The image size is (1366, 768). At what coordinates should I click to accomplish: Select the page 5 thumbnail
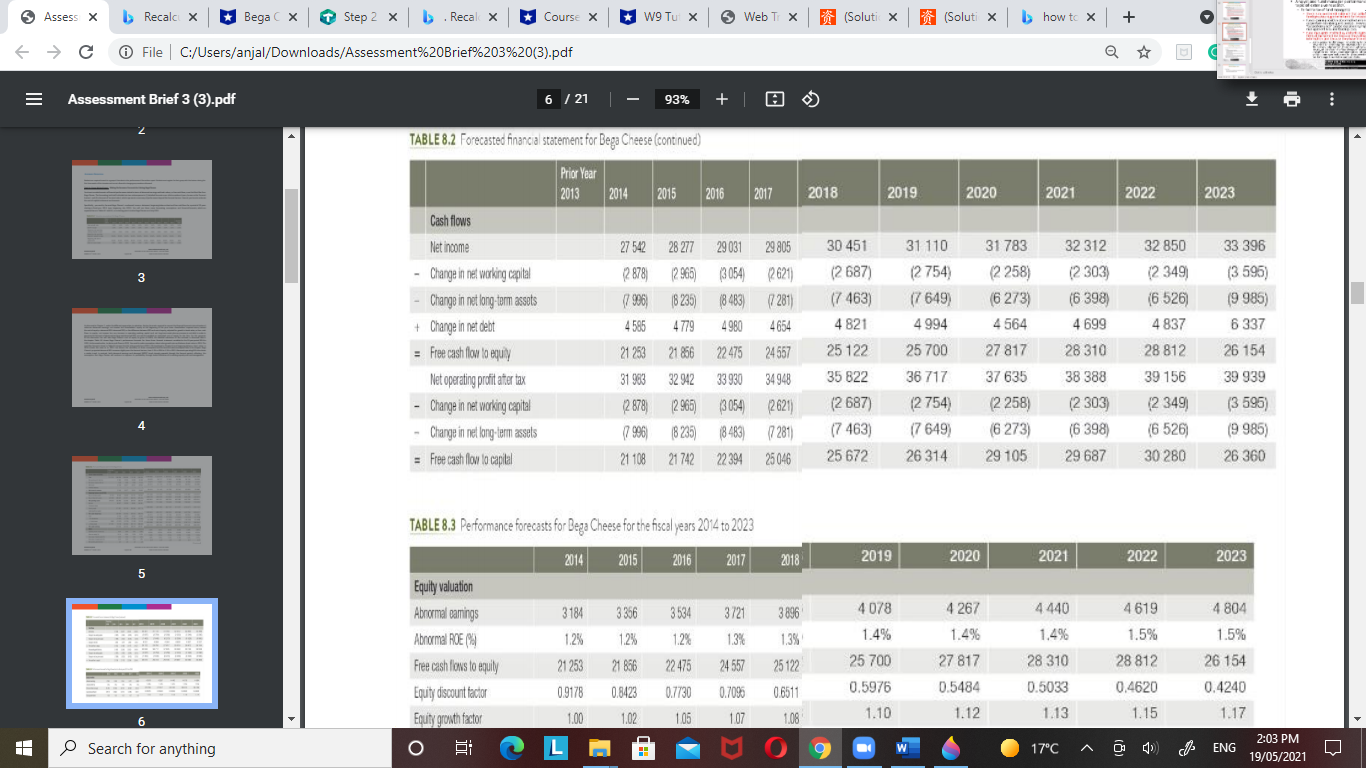[141, 504]
